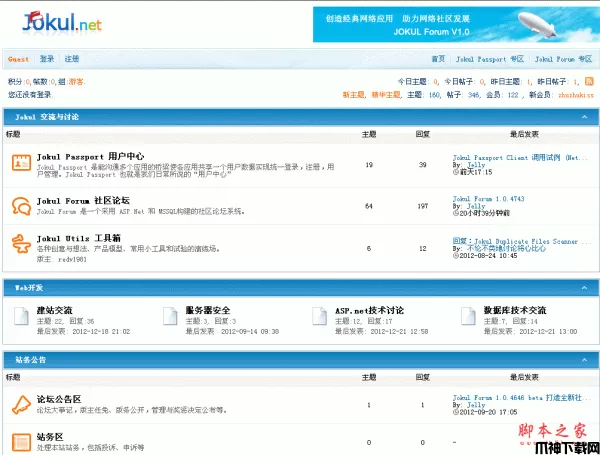View newest member zhuzhukiss profile
Screen dimensions: 600x455
(575, 95)
